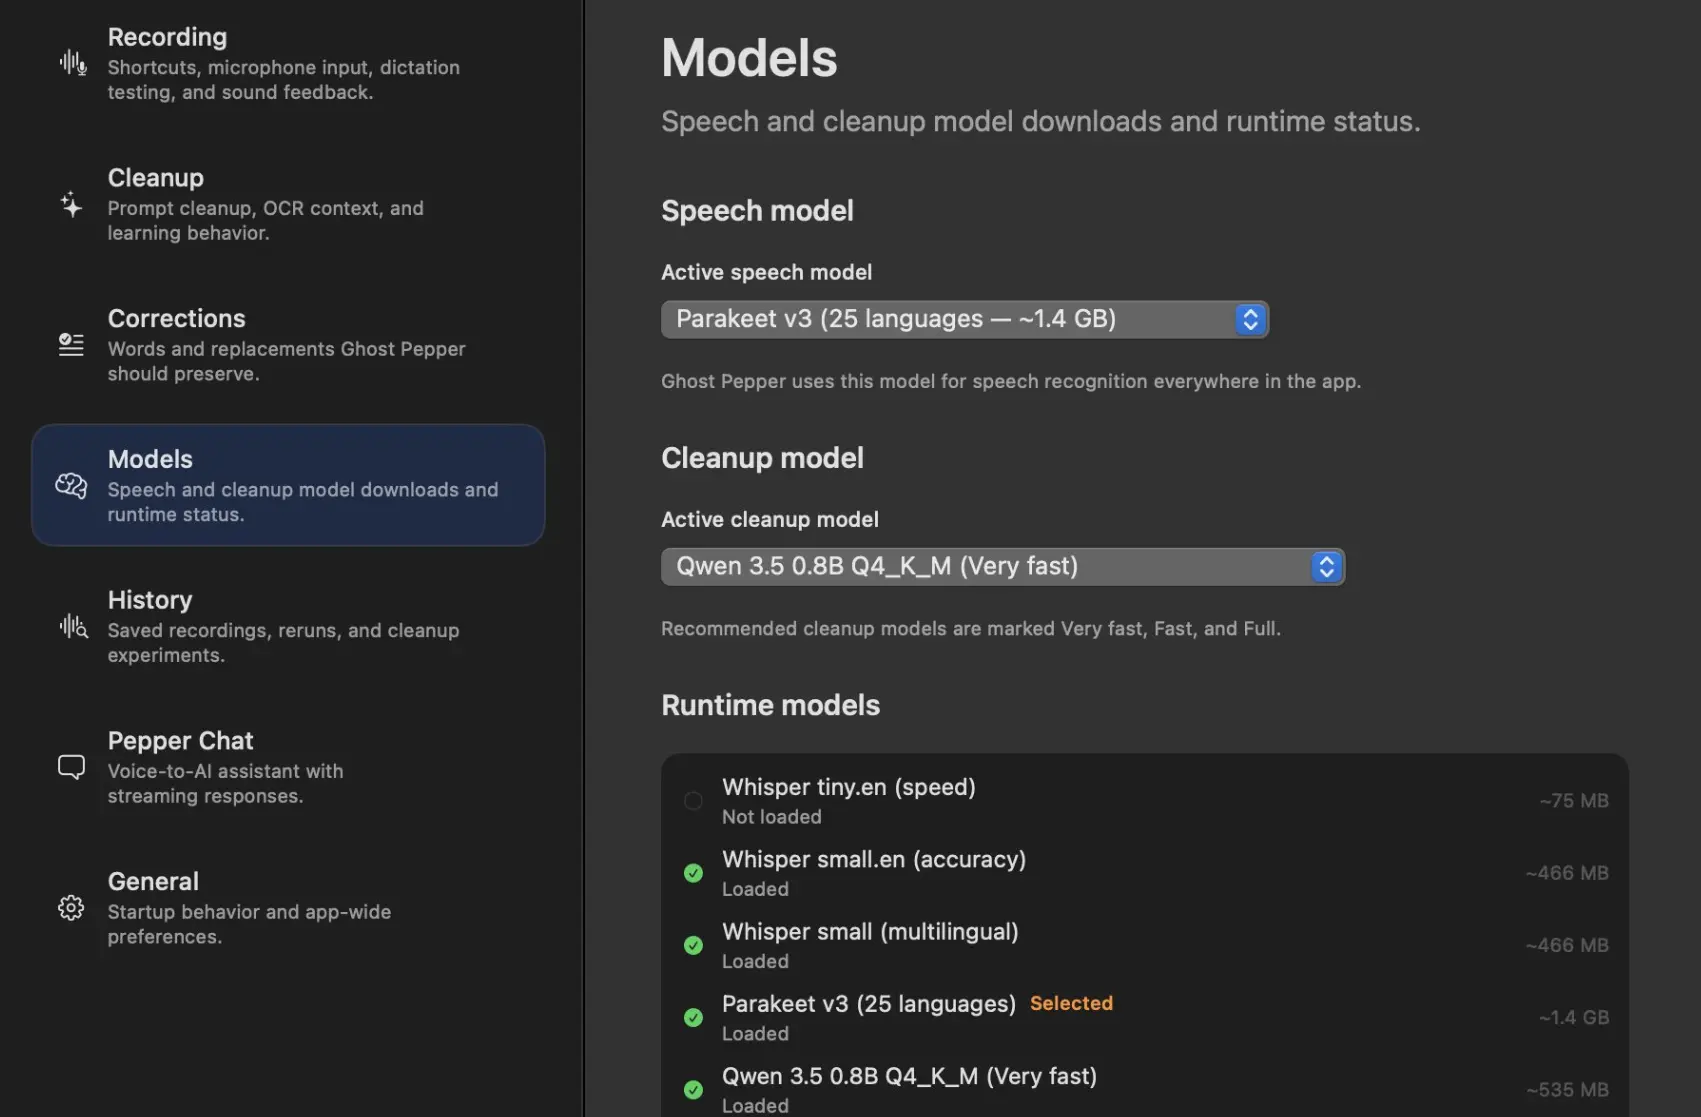Click the Models brain icon
This screenshot has width=1701, height=1117.
coord(71,486)
